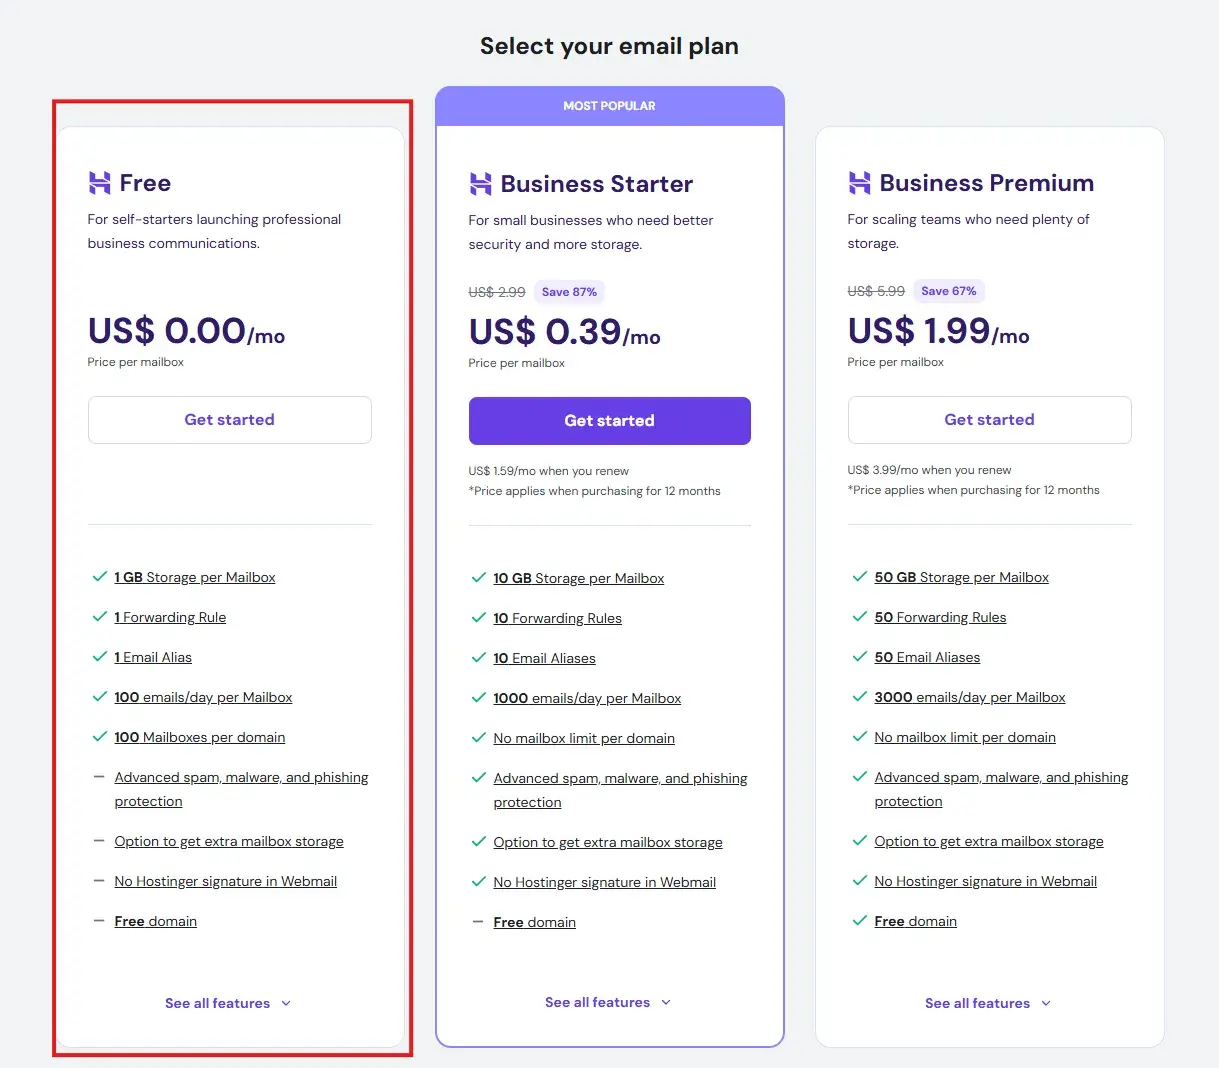Screen dimensions: 1219x1068
Task: Expand See all features for Business Premium
Action: pos(988,1003)
